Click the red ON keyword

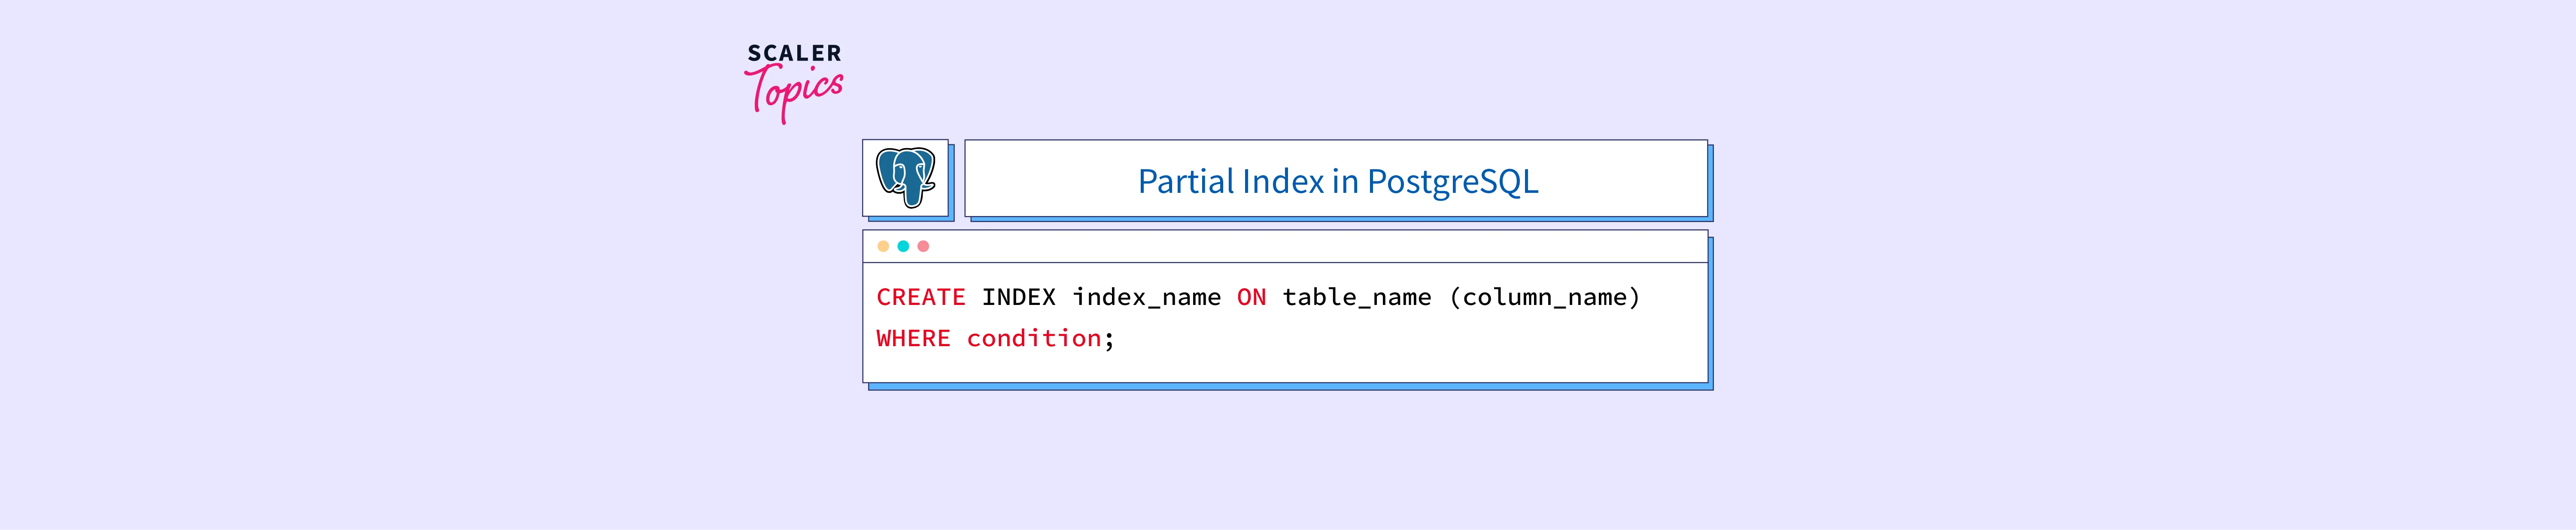pos(1251,297)
